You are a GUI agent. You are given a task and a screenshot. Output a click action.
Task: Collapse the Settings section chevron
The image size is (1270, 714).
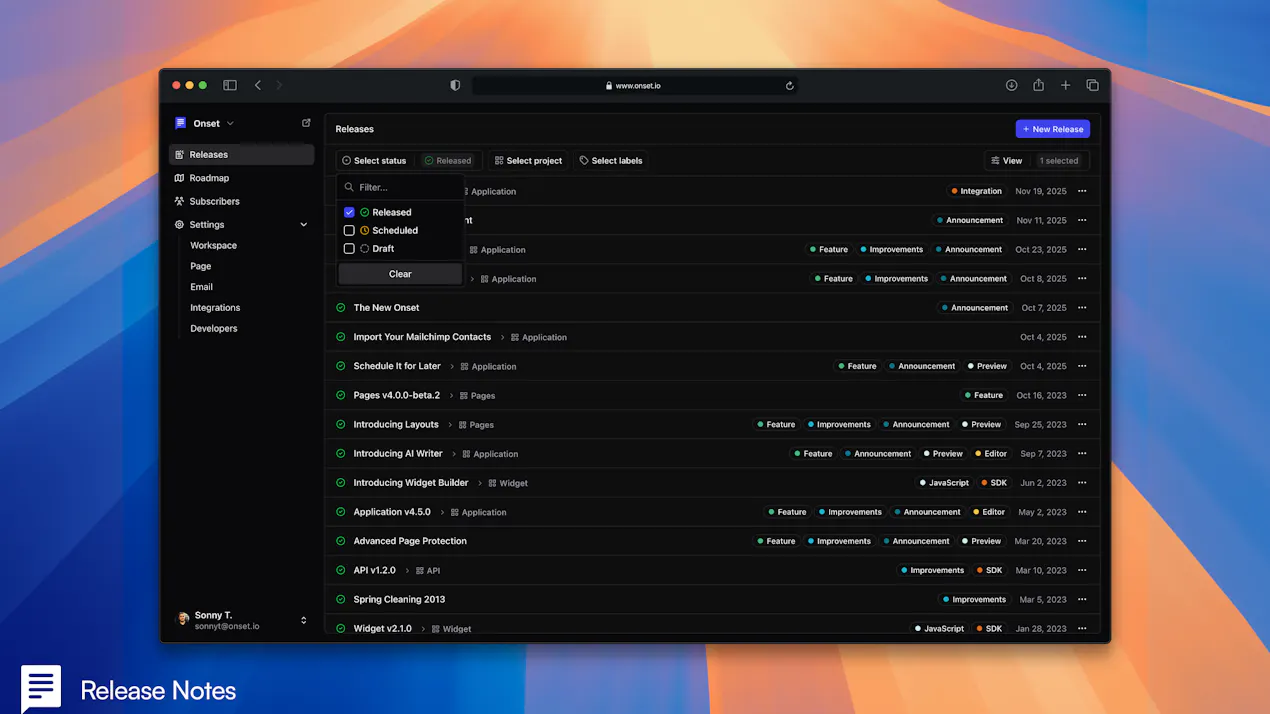tap(304, 225)
